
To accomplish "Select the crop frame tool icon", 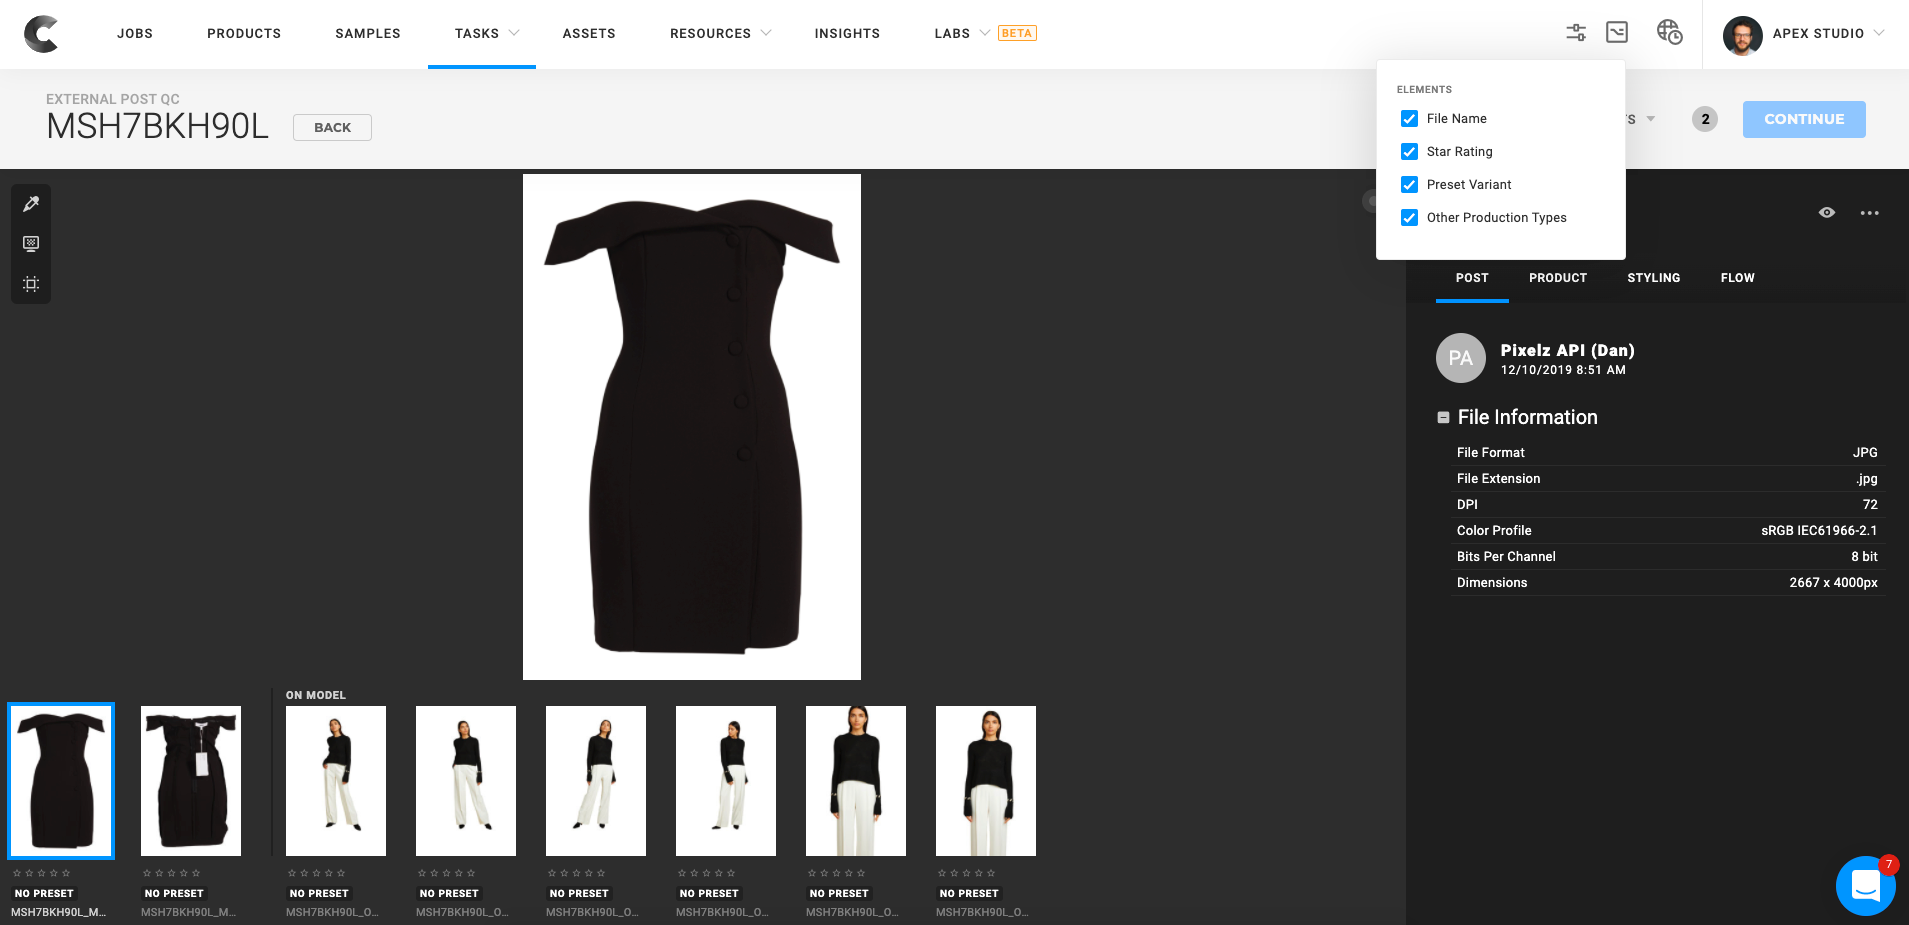I will pos(31,284).
